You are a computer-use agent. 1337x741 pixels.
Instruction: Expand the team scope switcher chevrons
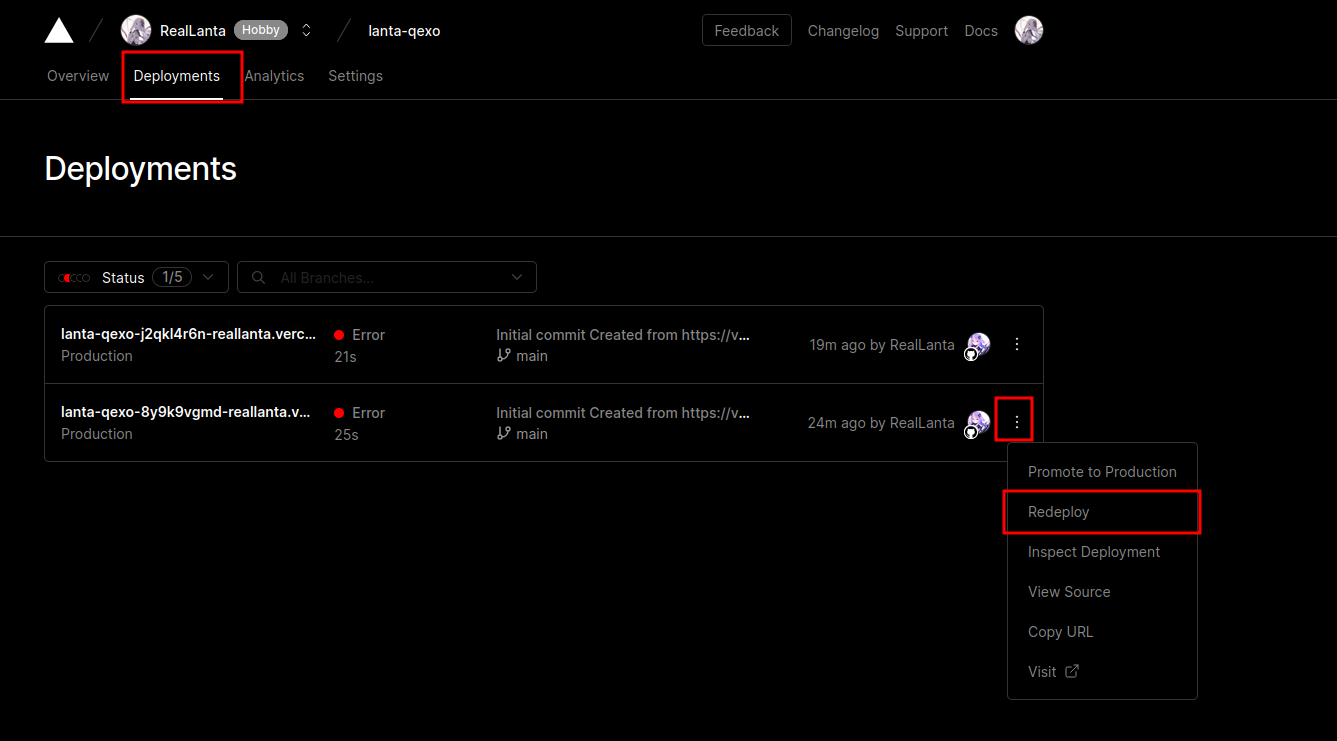(306, 31)
